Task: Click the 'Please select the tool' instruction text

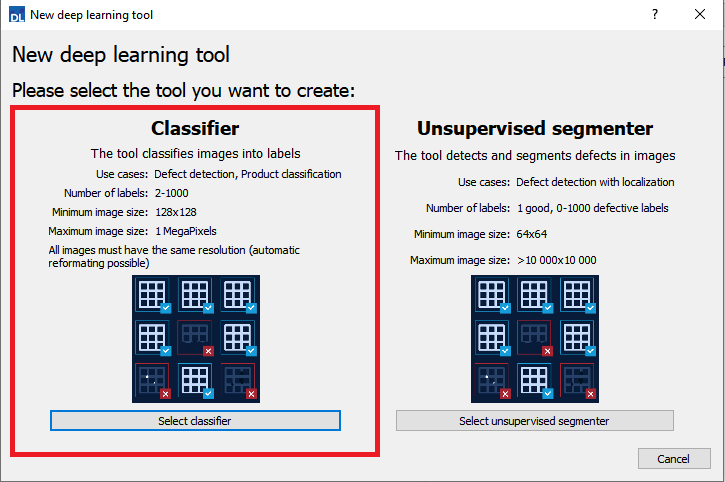Action: [x=184, y=90]
